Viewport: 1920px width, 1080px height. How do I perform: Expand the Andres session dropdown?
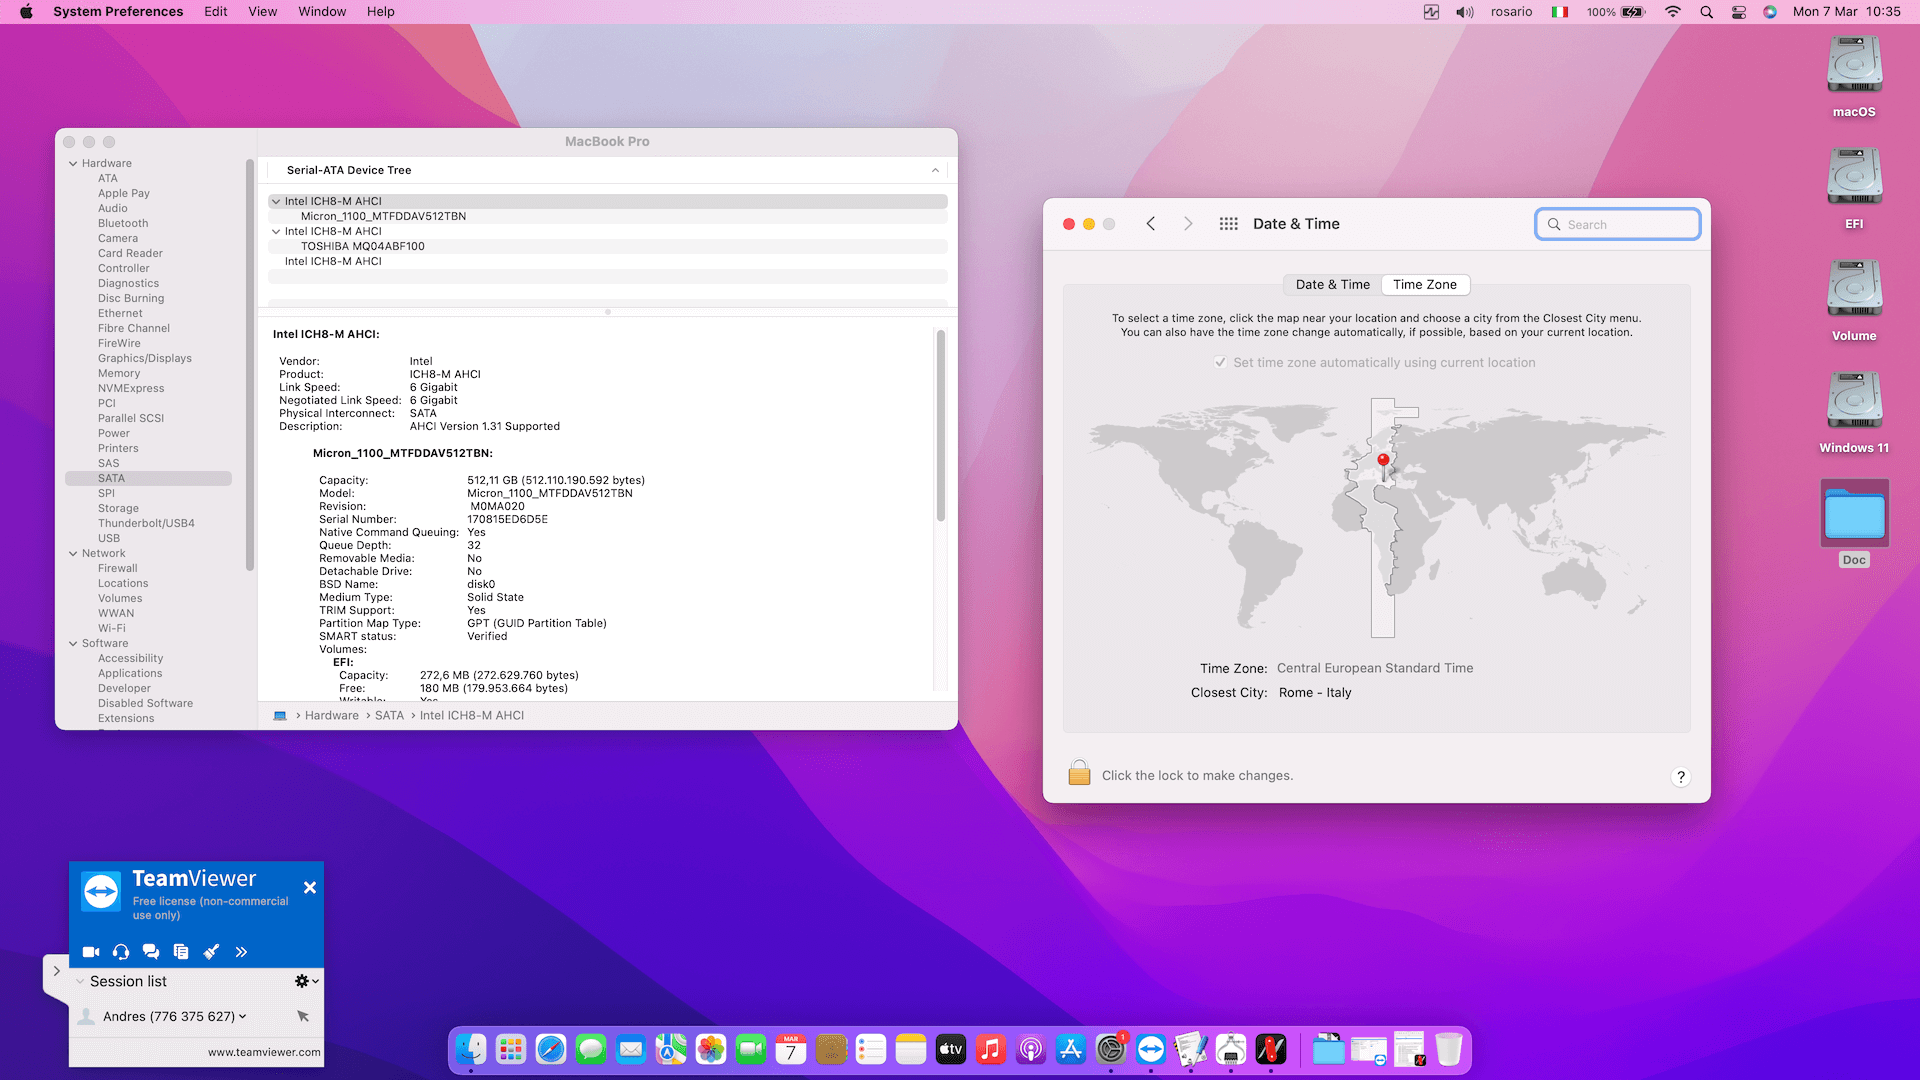tap(242, 1016)
